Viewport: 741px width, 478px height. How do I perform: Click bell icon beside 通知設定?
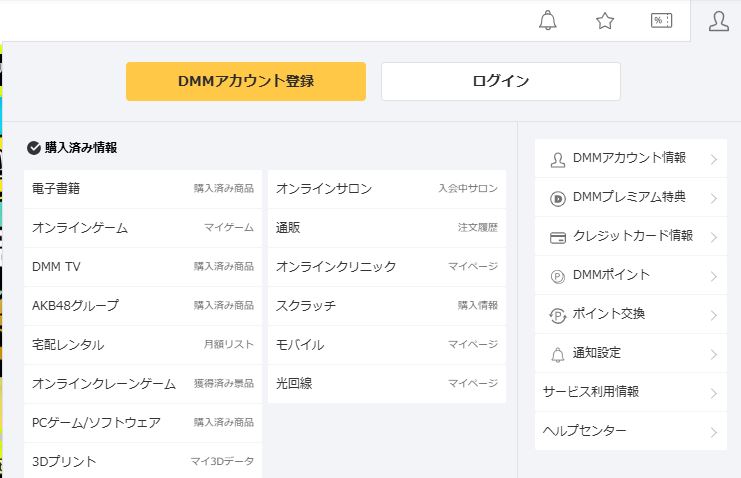point(558,355)
